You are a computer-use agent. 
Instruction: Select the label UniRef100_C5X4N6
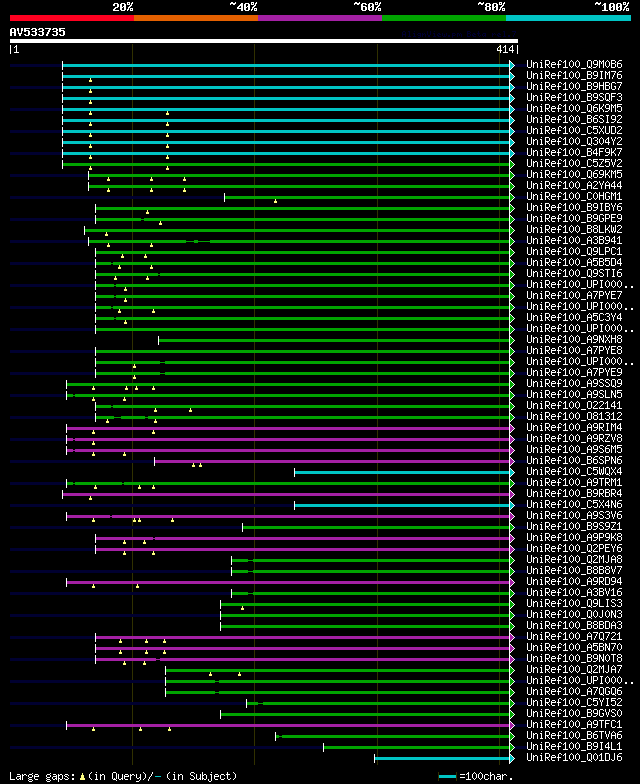tap(574, 504)
